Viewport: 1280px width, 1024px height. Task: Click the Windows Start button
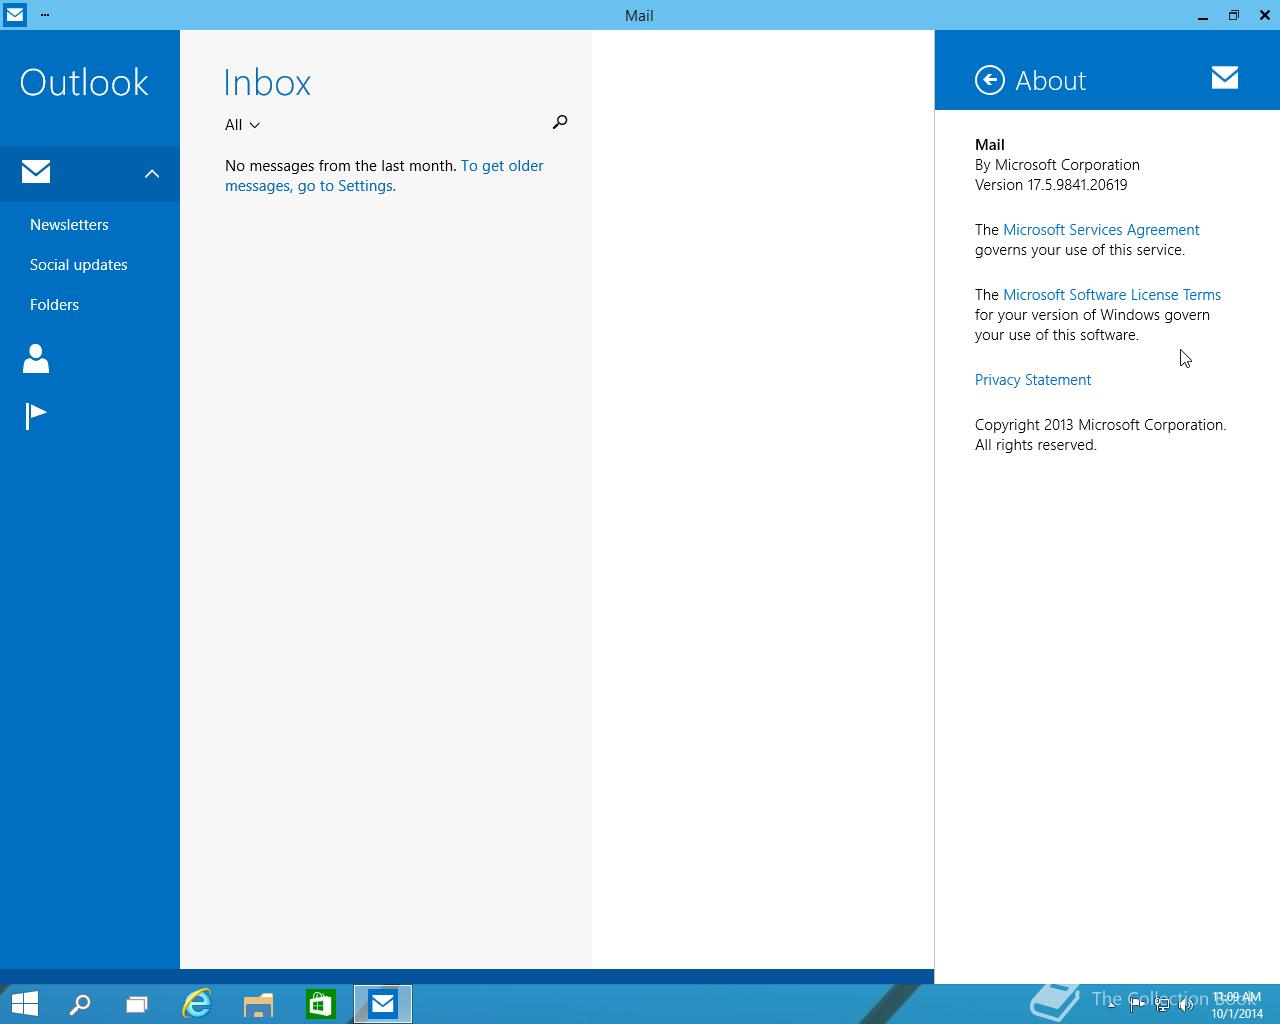24,1004
